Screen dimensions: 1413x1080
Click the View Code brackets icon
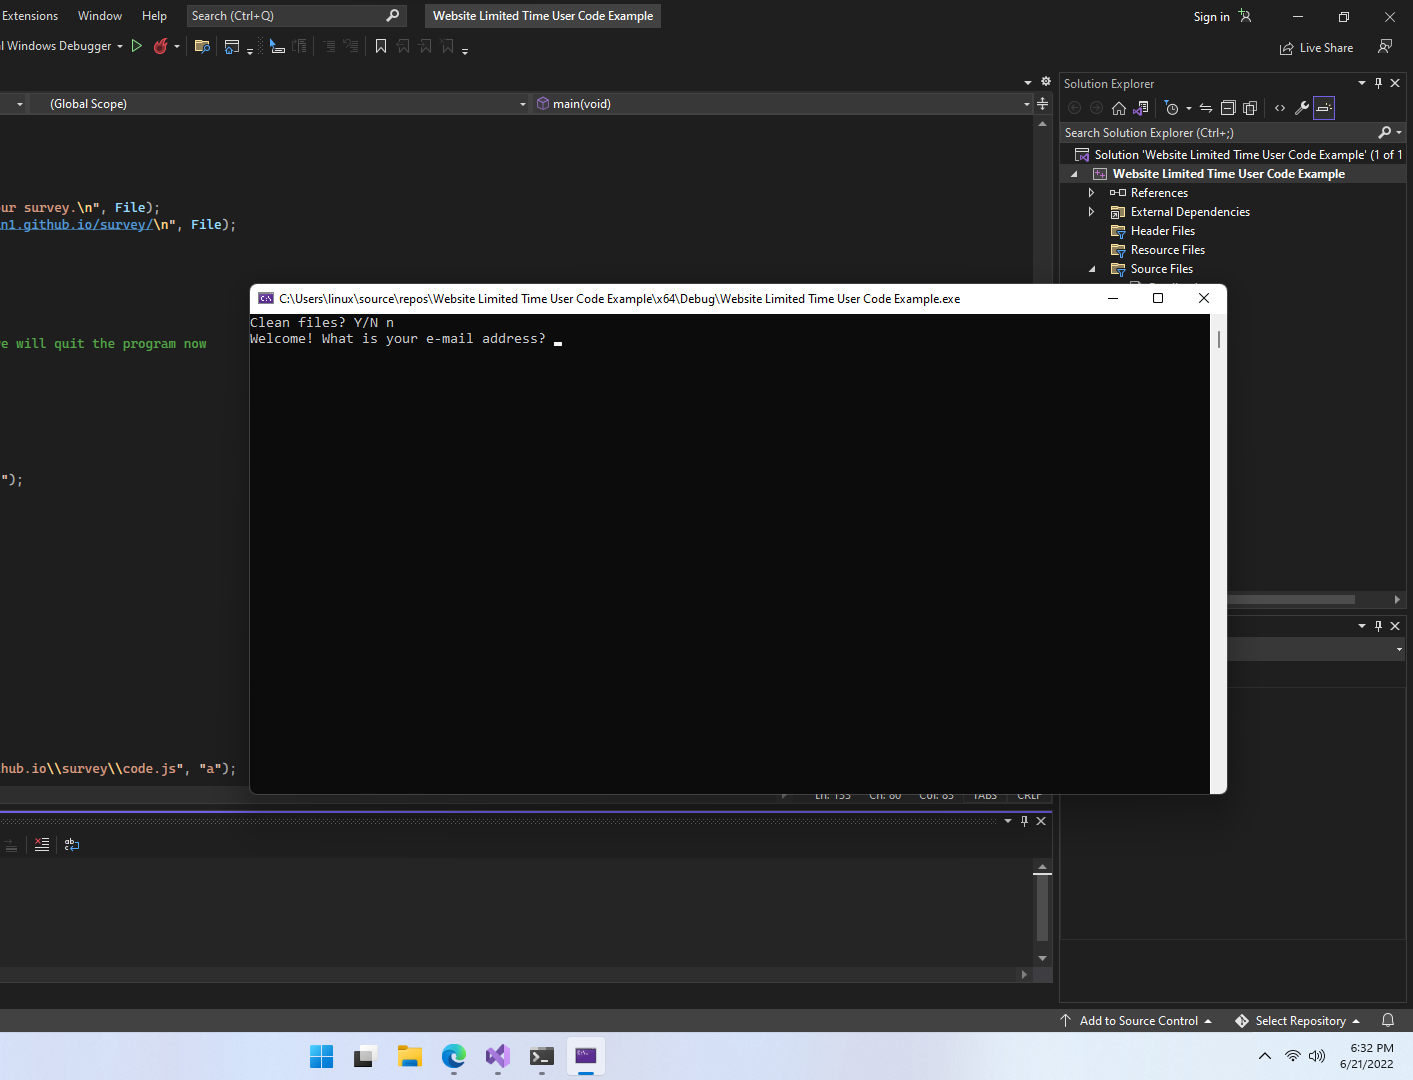(1280, 108)
